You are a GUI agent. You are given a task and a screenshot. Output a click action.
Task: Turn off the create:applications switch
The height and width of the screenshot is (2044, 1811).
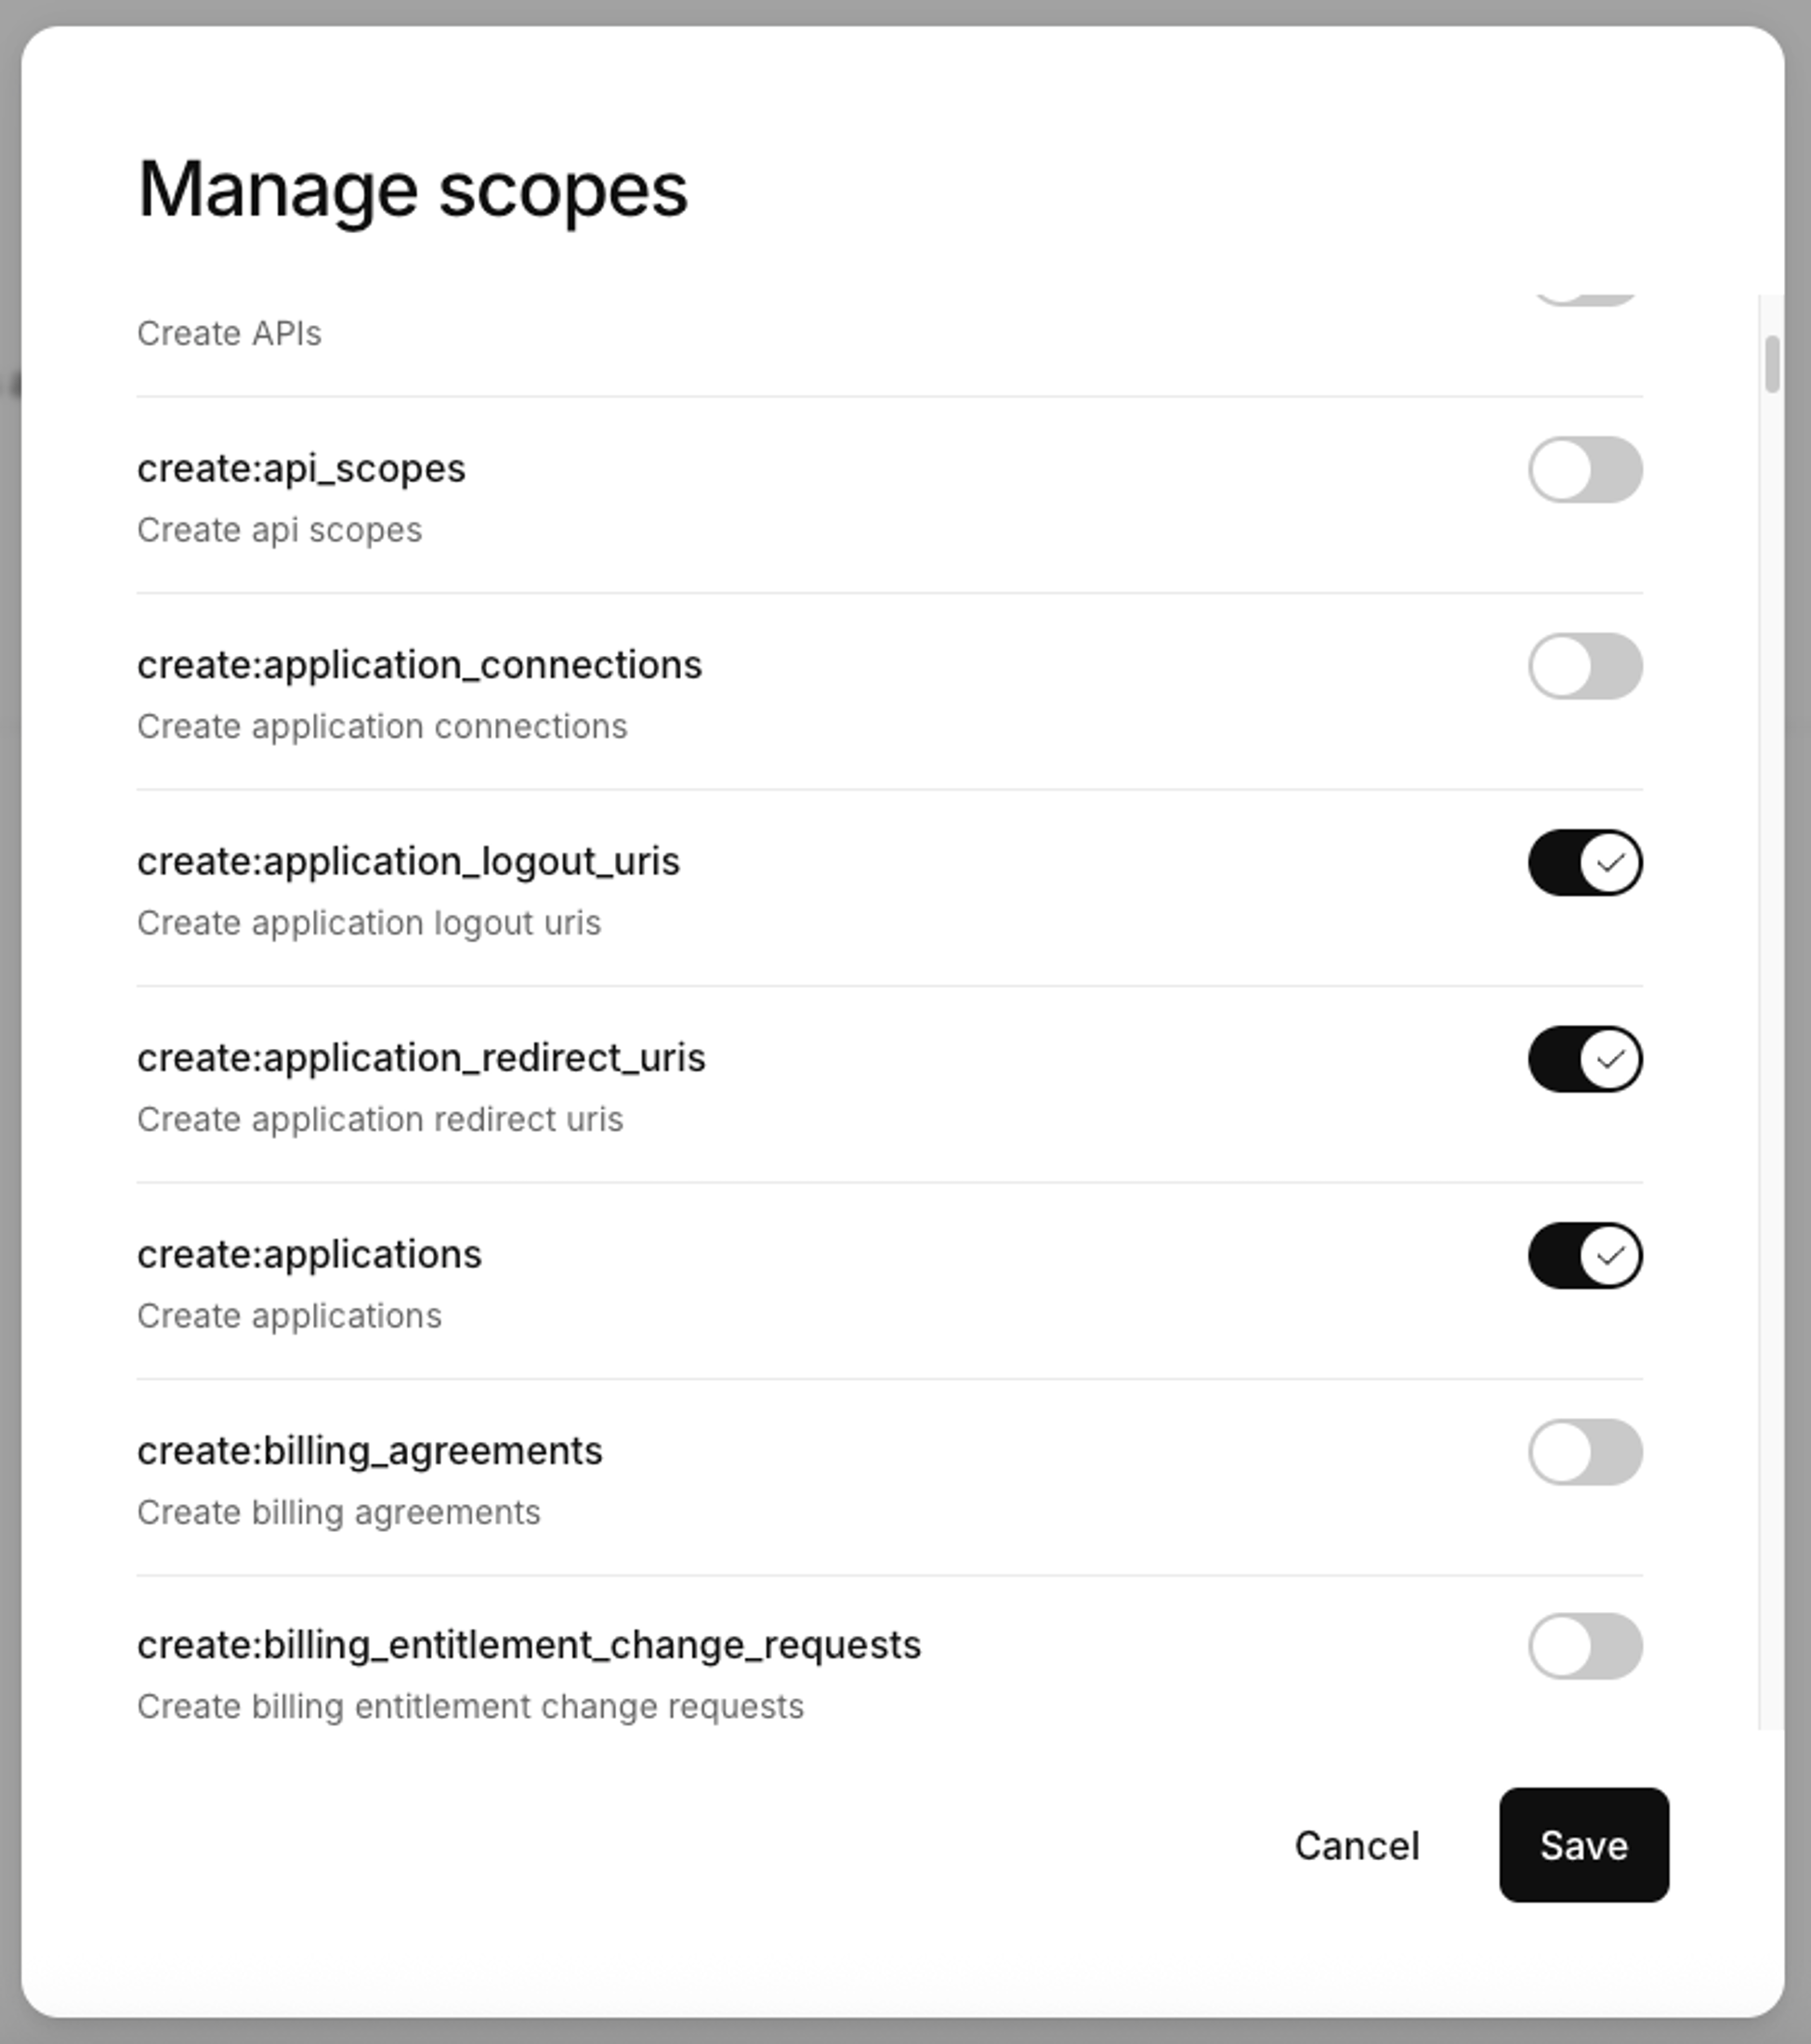tap(1585, 1254)
